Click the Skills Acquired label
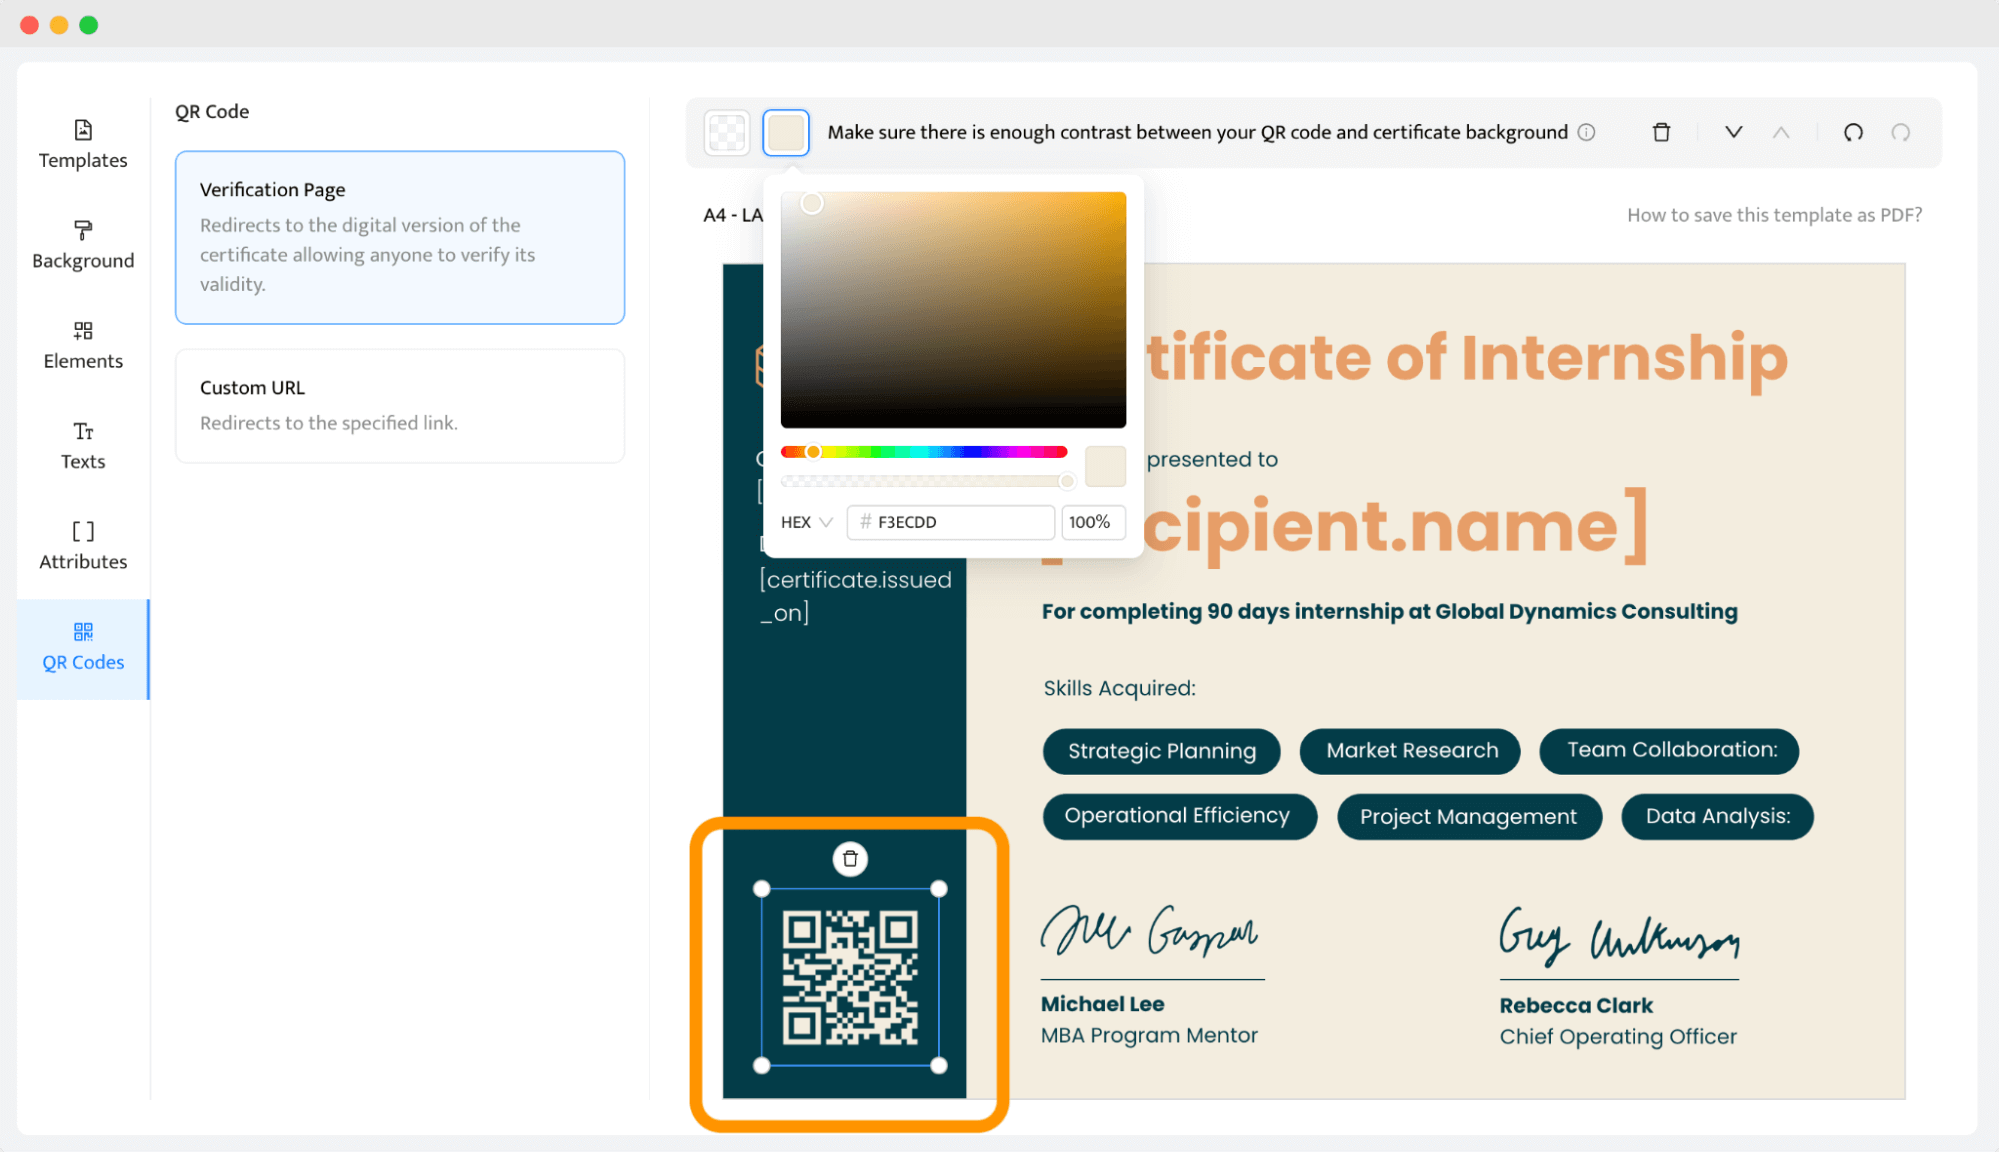1999x1152 pixels. click(x=1119, y=688)
